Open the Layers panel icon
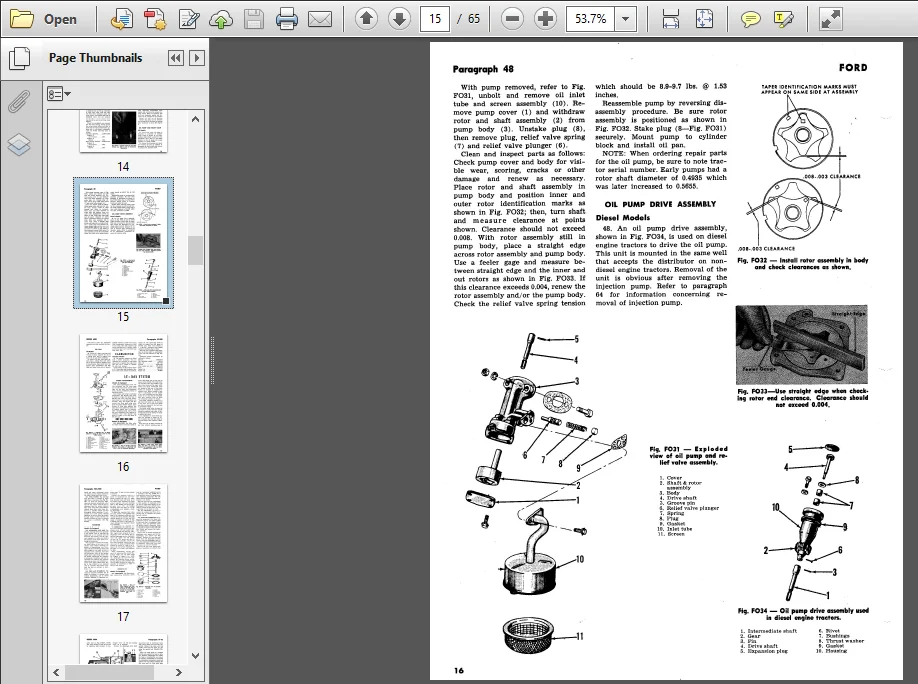918x684 pixels. pos(19,144)
